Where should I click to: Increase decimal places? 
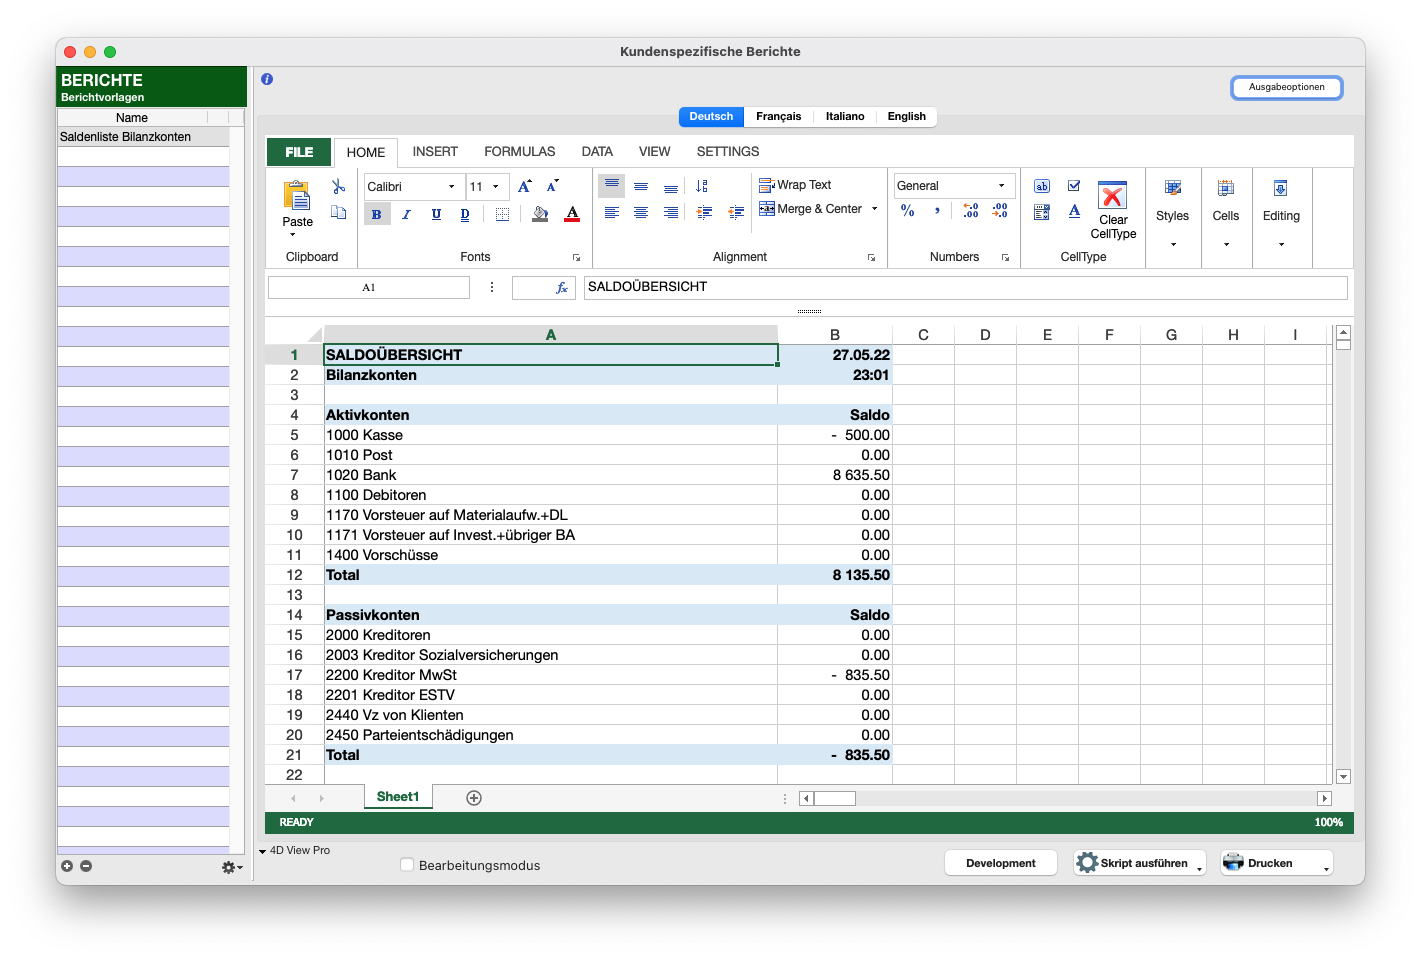(x=970, y=210)
